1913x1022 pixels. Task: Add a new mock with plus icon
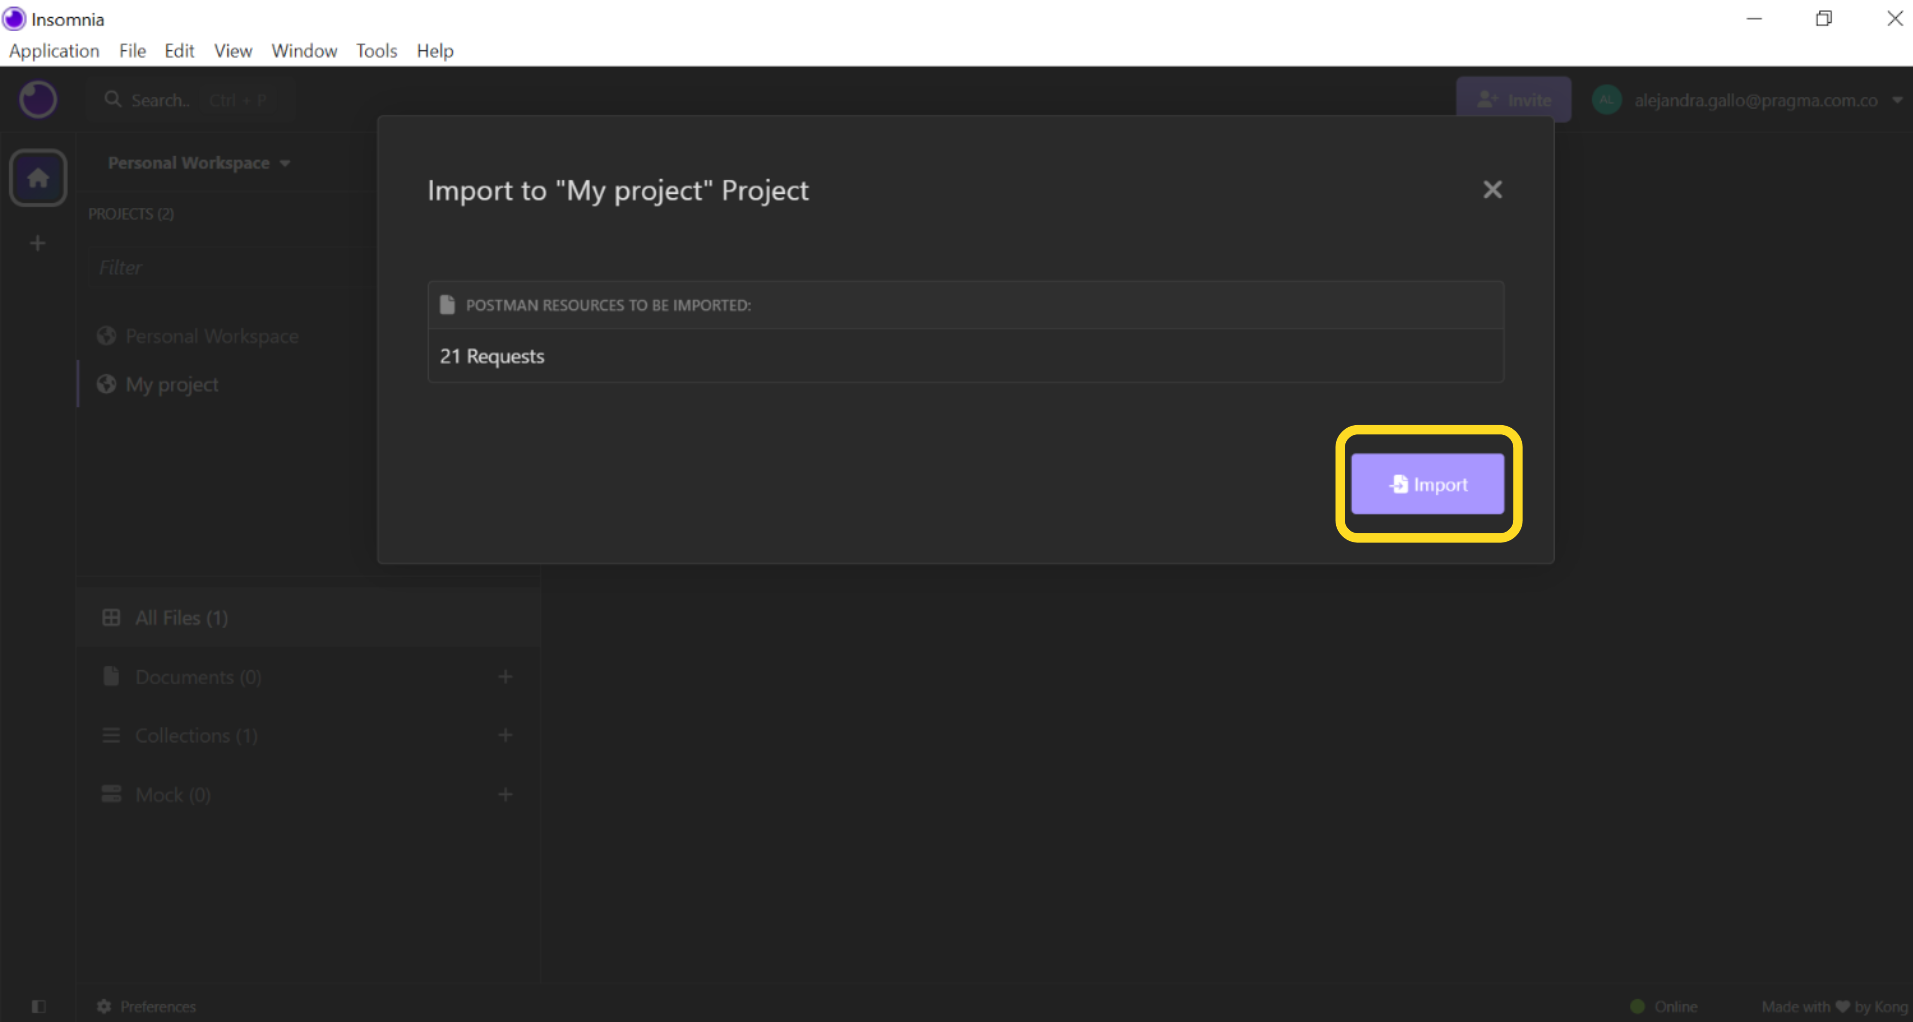[505, 795]
